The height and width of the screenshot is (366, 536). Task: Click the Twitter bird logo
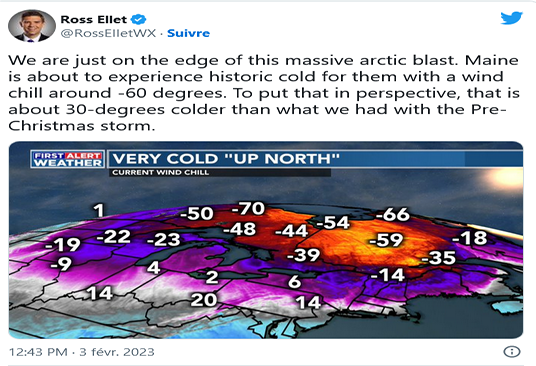pyautogui.click(x=511, y=18)
